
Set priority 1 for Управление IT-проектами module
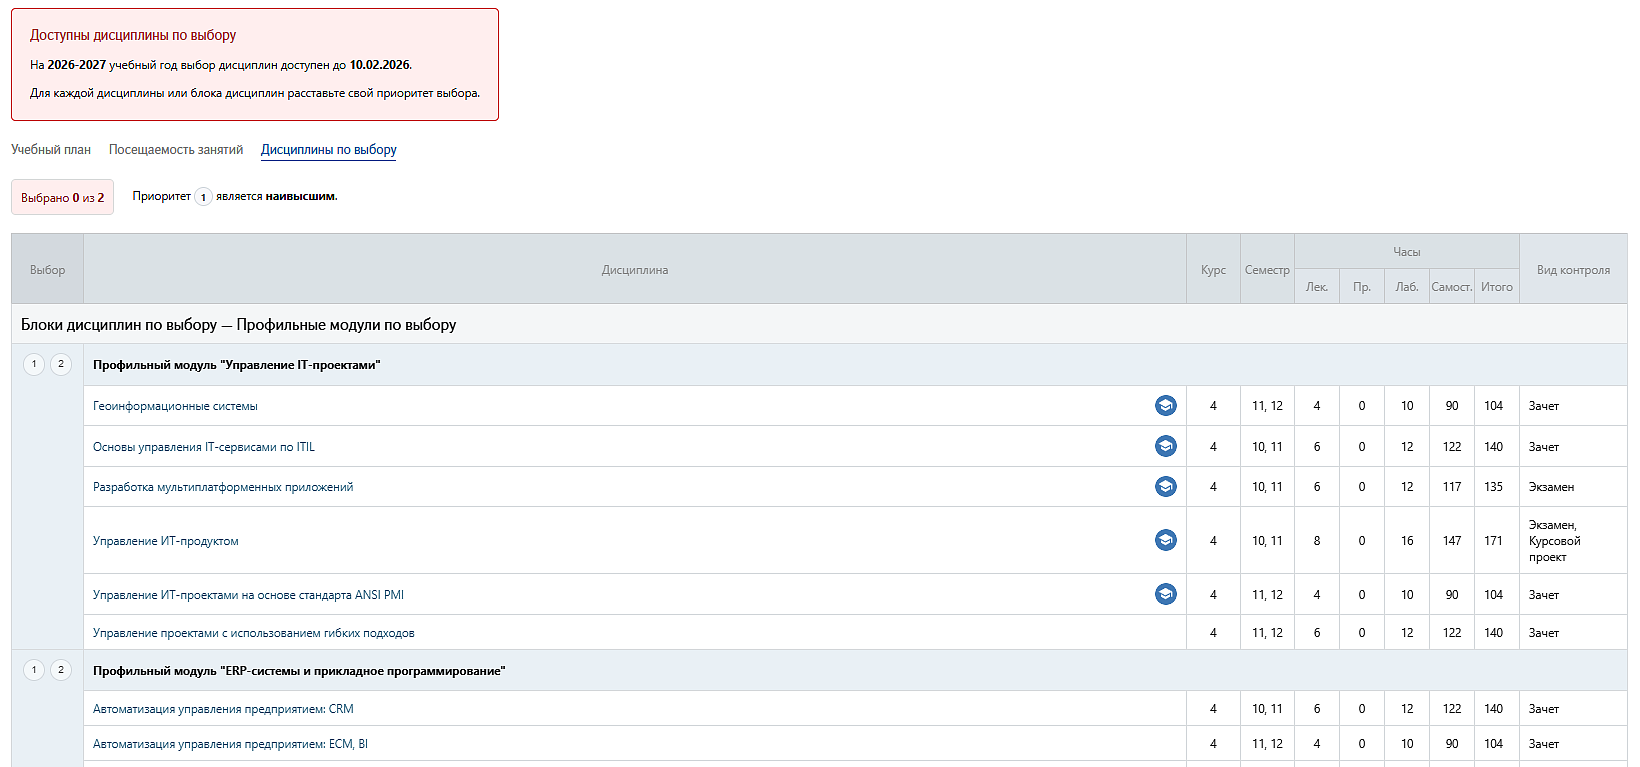[x=34, y=364]
